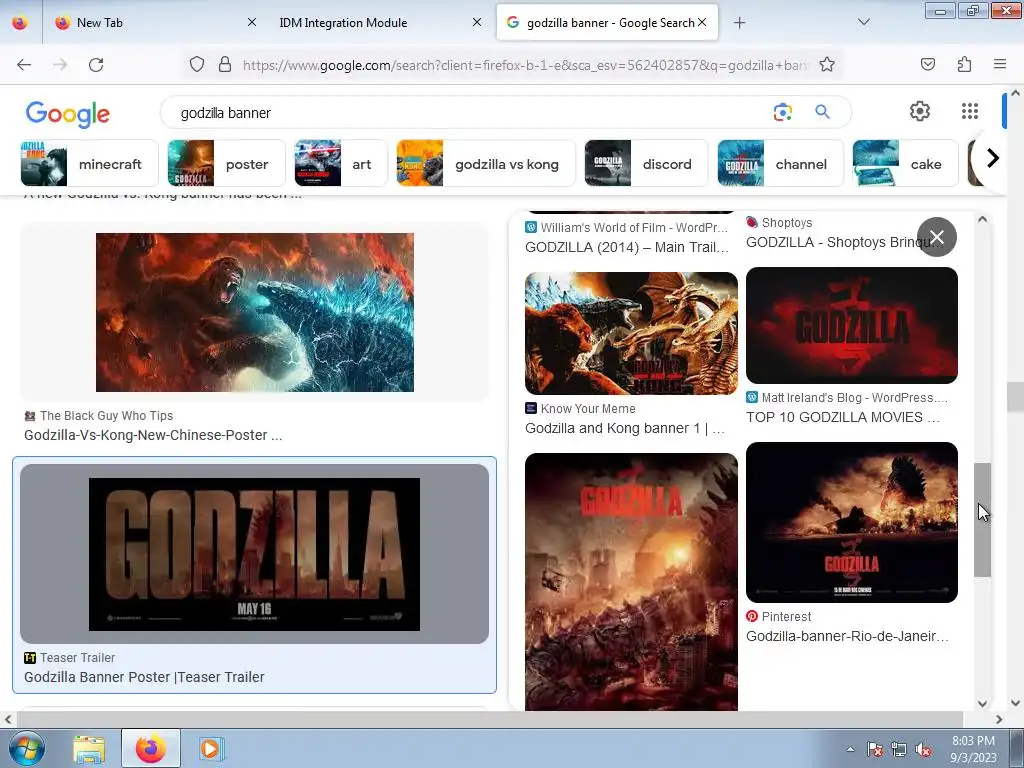This screenshot has width=1024, height=768.
Task: Open a new browser tab
Action: pyautogui.click(x=739, y=23)
